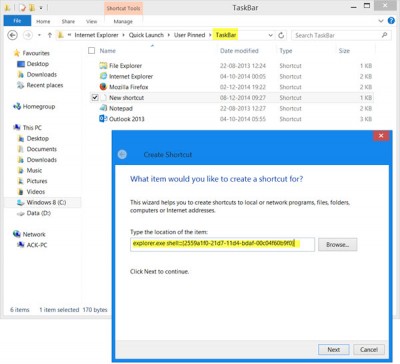Image resolution: width=400 pixels, height=364 pixels.
Task: Click the Browse... button
Action: point(337,244)
